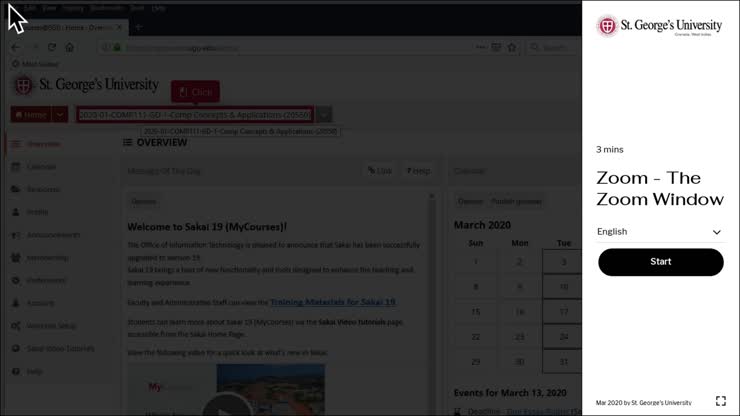
Task: Click Link in Message Of The Day panel
Action: pos(380,171)
